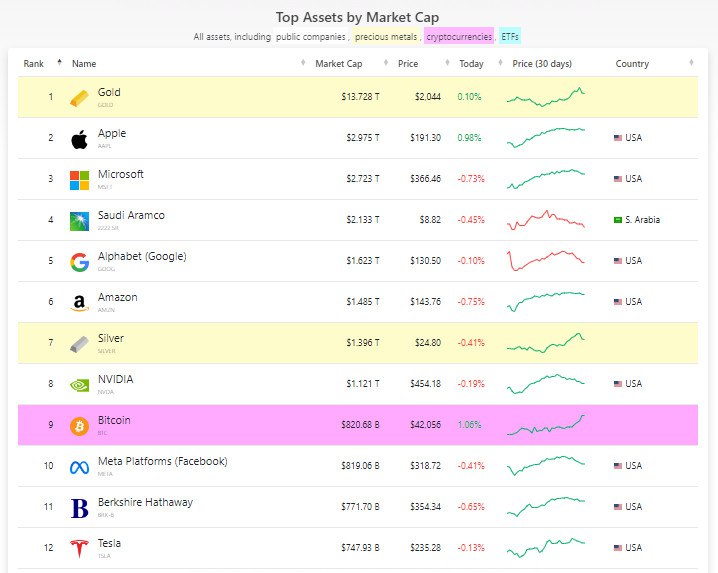Image resolution: width=718 pixels, height=573 pixels.
Task: Sort by Price column arrow
Action: pyautogui.click(x=447, y=62)
